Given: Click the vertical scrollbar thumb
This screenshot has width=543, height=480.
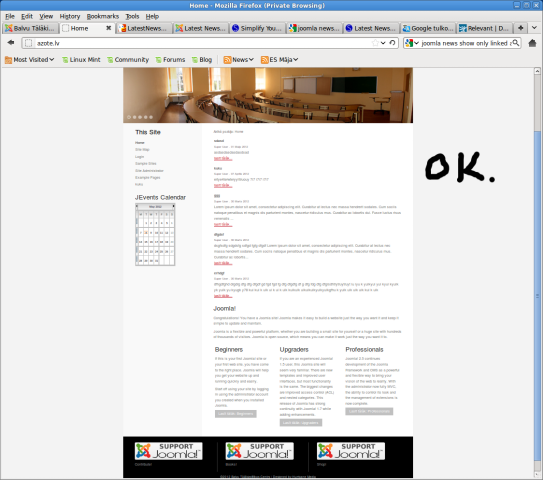Looking at the screenshot, I should pyautogui.click(x=537, y=295).
